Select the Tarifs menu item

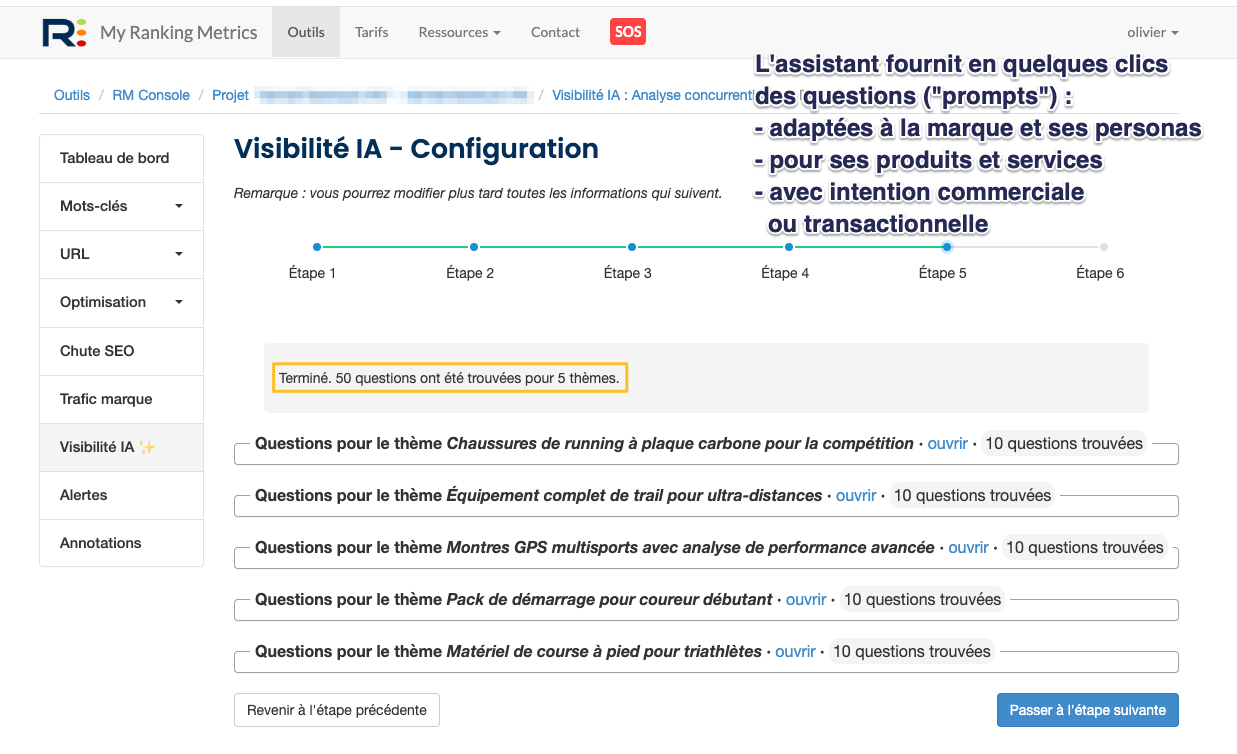pyautogui.click(x=371, y=31)
